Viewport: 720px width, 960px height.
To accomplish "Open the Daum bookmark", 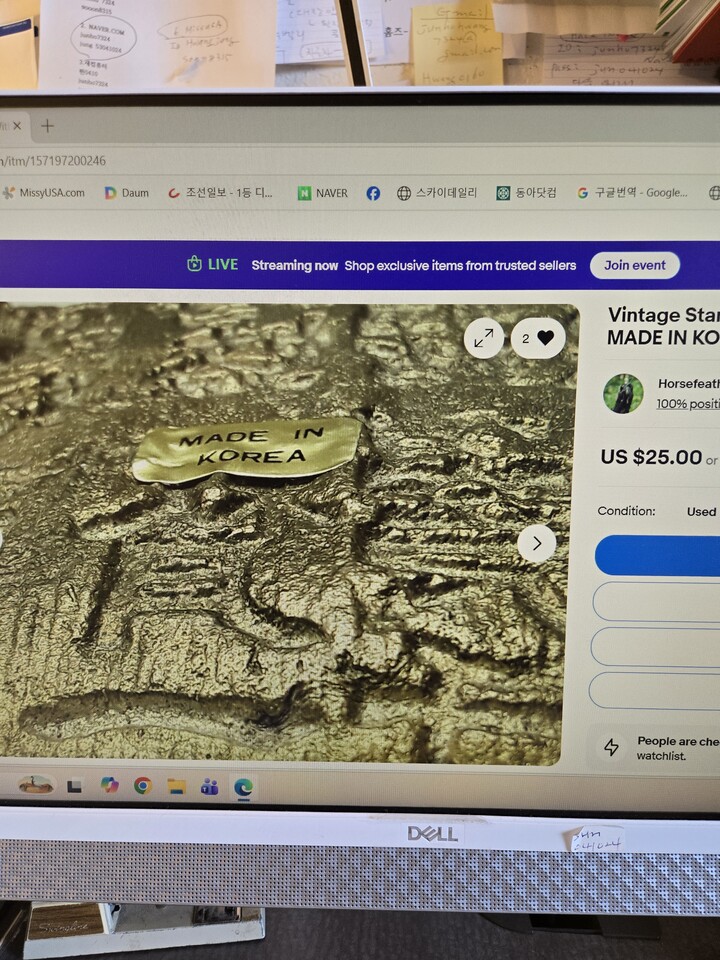I will pos(127,193).
